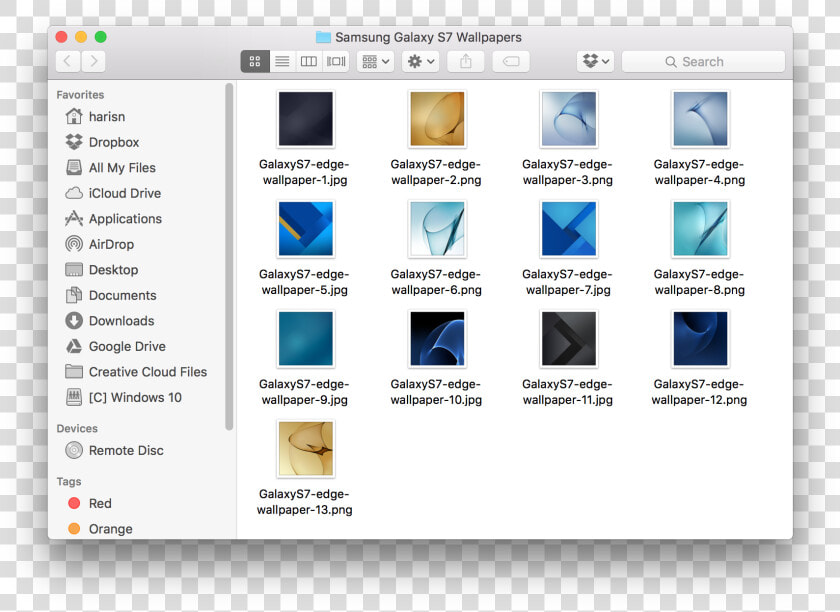Screen dimensions: 840x612
Task: Click the Samsung Galaxy S7 Wallpapers title folder icon
Action: pos(323,37)
